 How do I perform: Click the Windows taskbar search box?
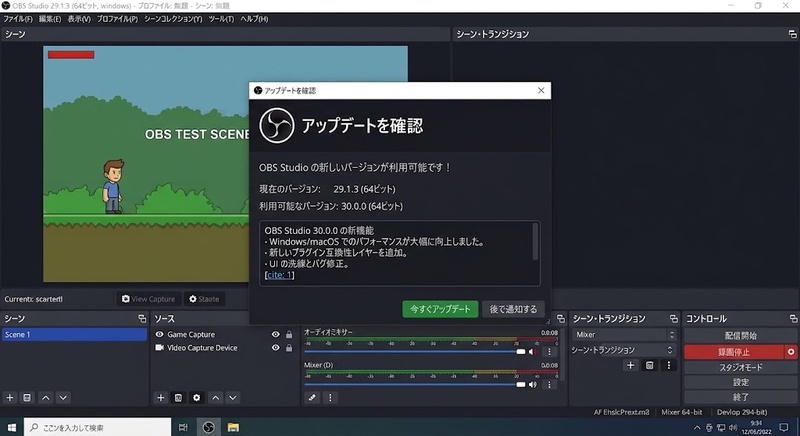(97, 427)
